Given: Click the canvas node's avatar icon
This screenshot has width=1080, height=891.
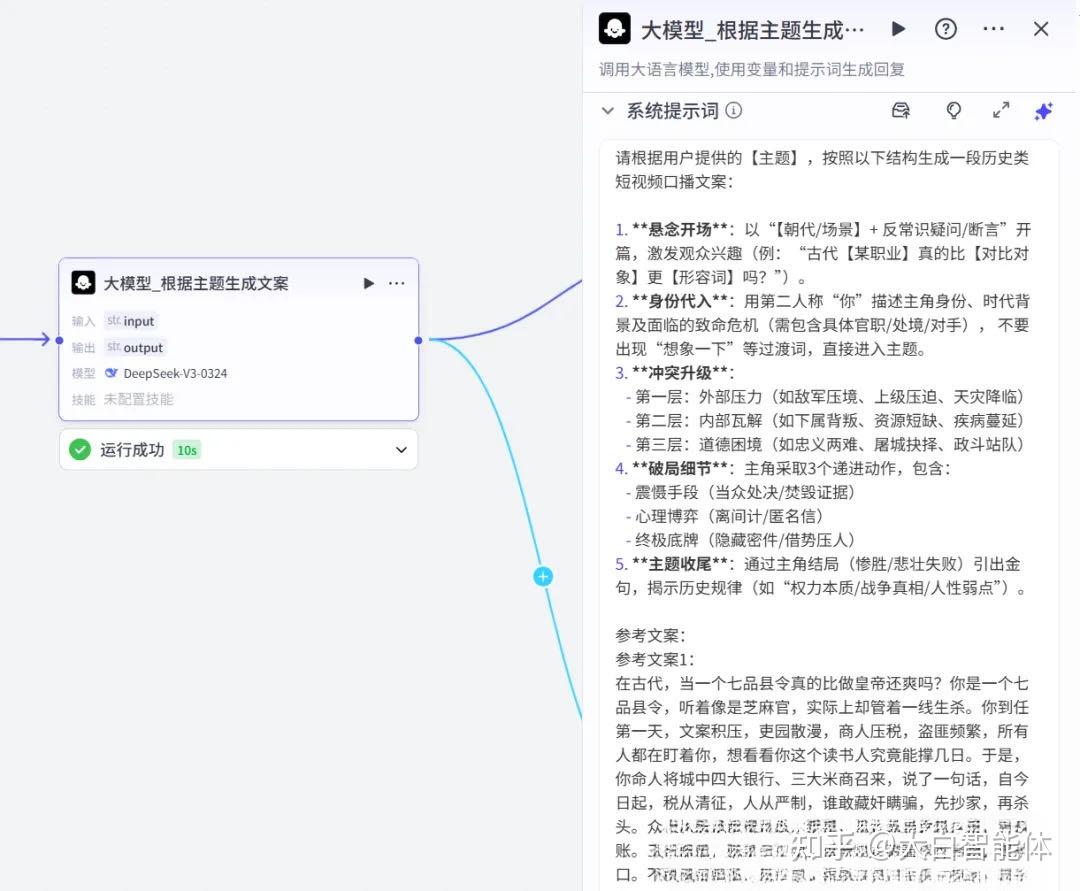Looking at the screenshot, I should [83, 282].
